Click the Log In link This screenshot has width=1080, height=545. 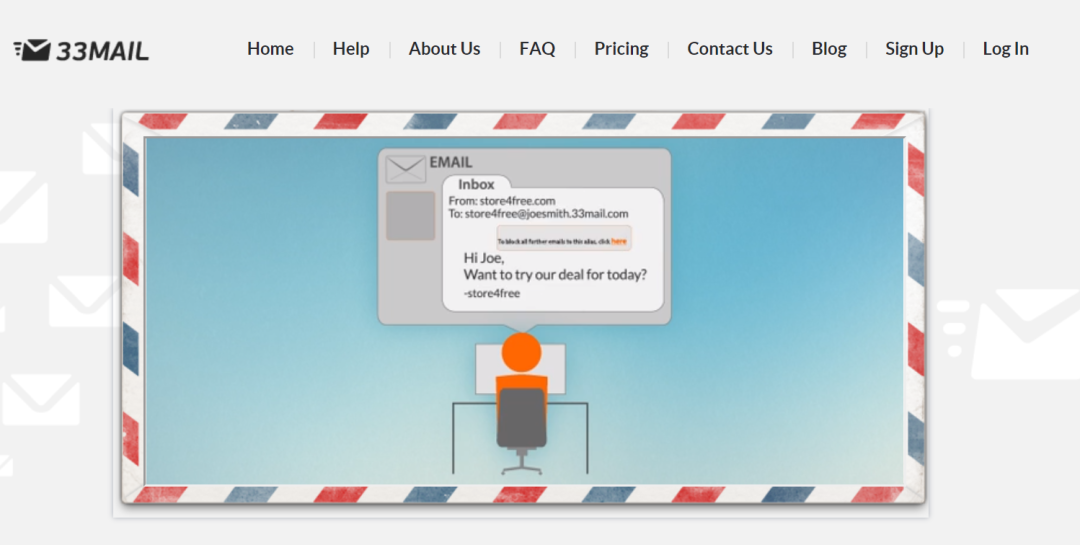[1005, 49]
